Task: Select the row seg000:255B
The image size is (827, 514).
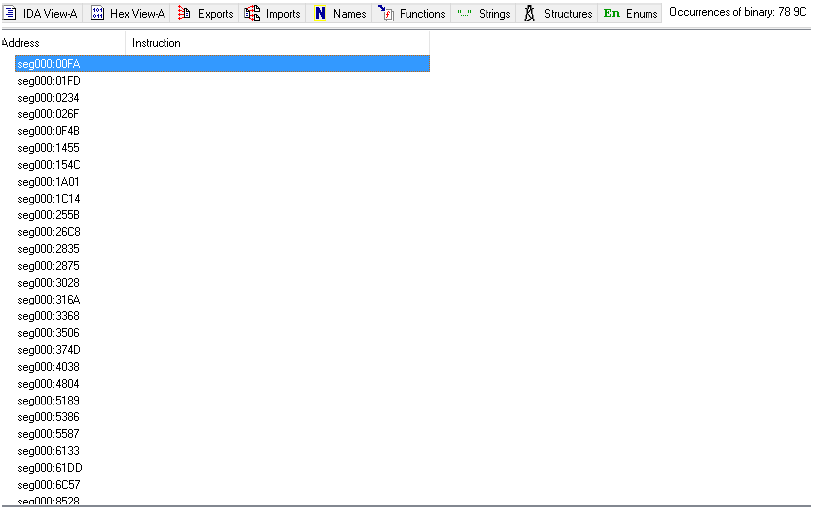Action: click(x=222, y=215)
